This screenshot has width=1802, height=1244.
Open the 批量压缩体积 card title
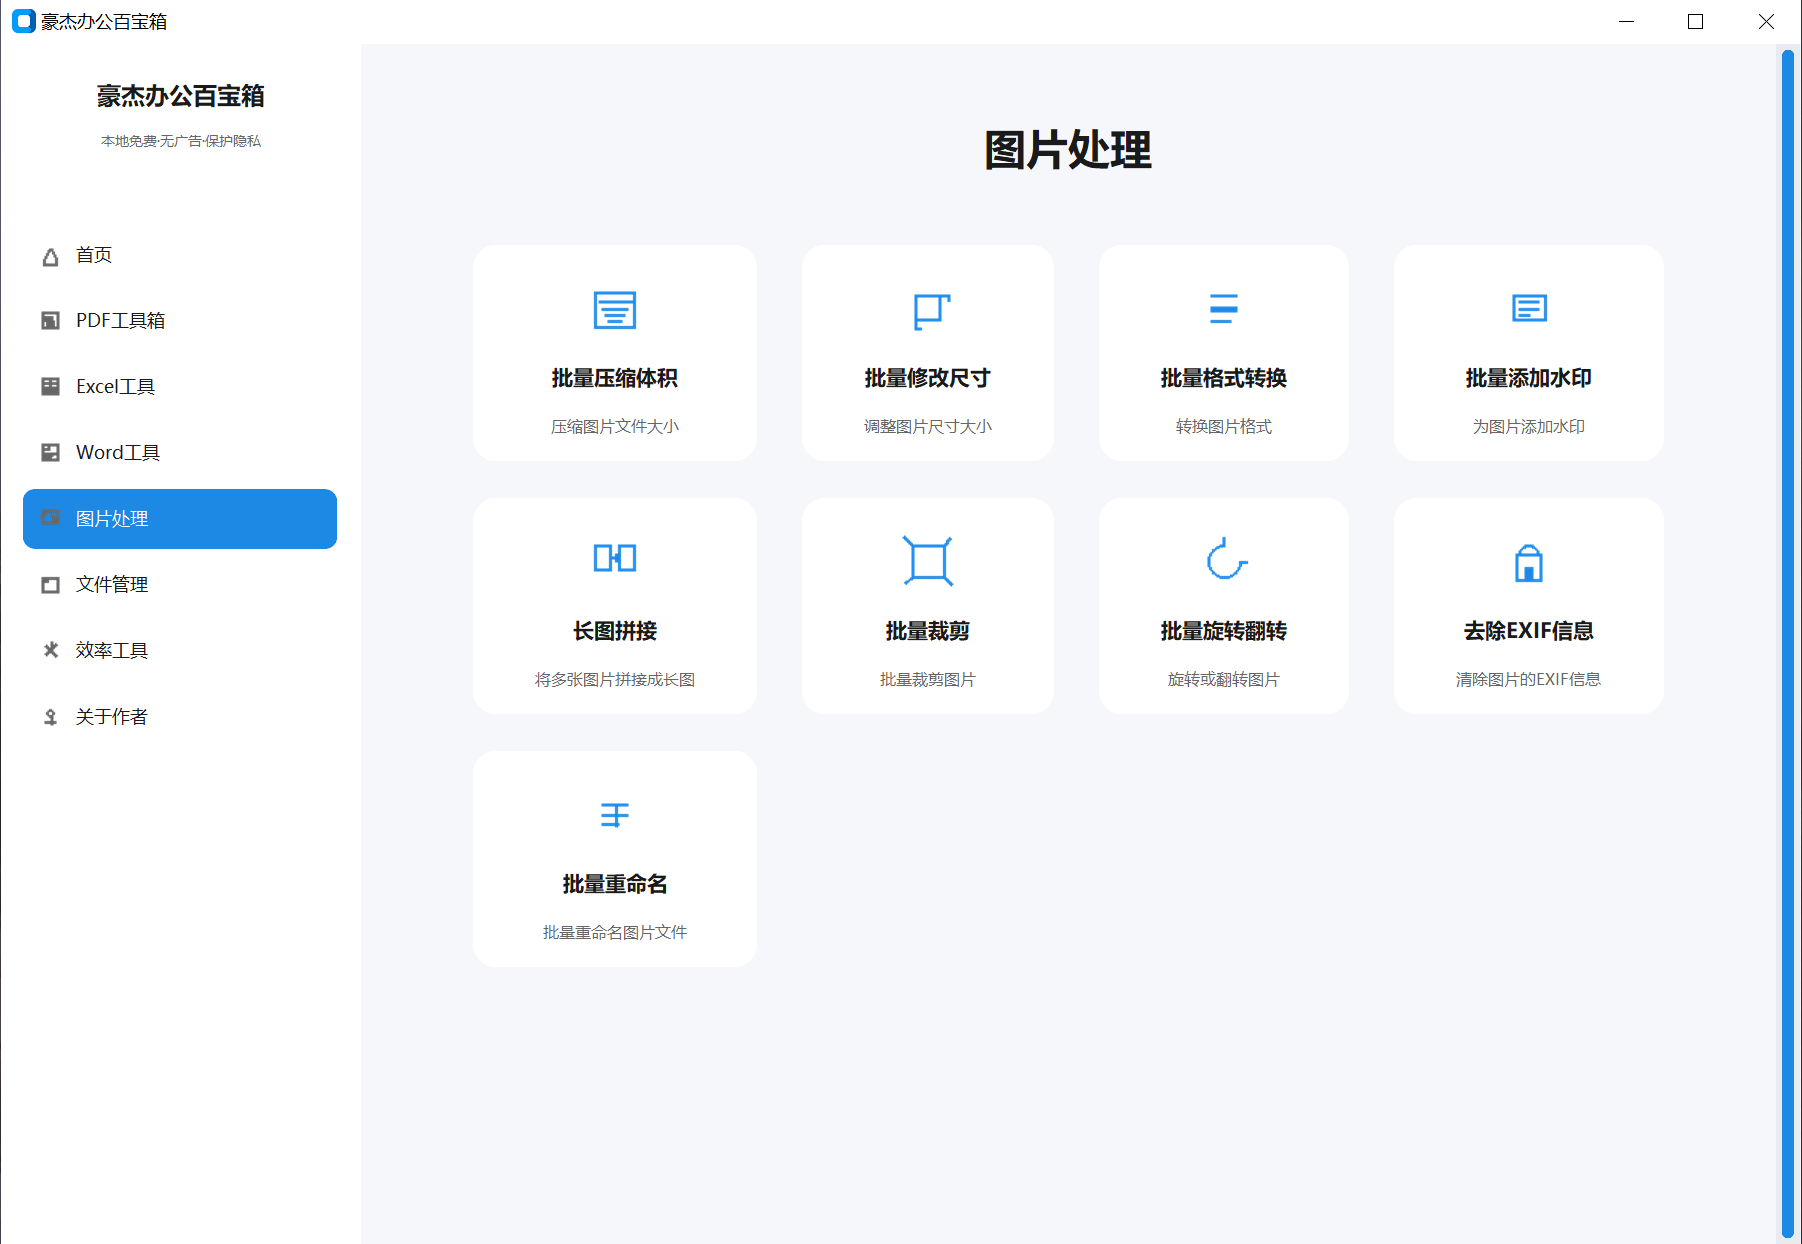pyautogui.click(x=615, y=378)
